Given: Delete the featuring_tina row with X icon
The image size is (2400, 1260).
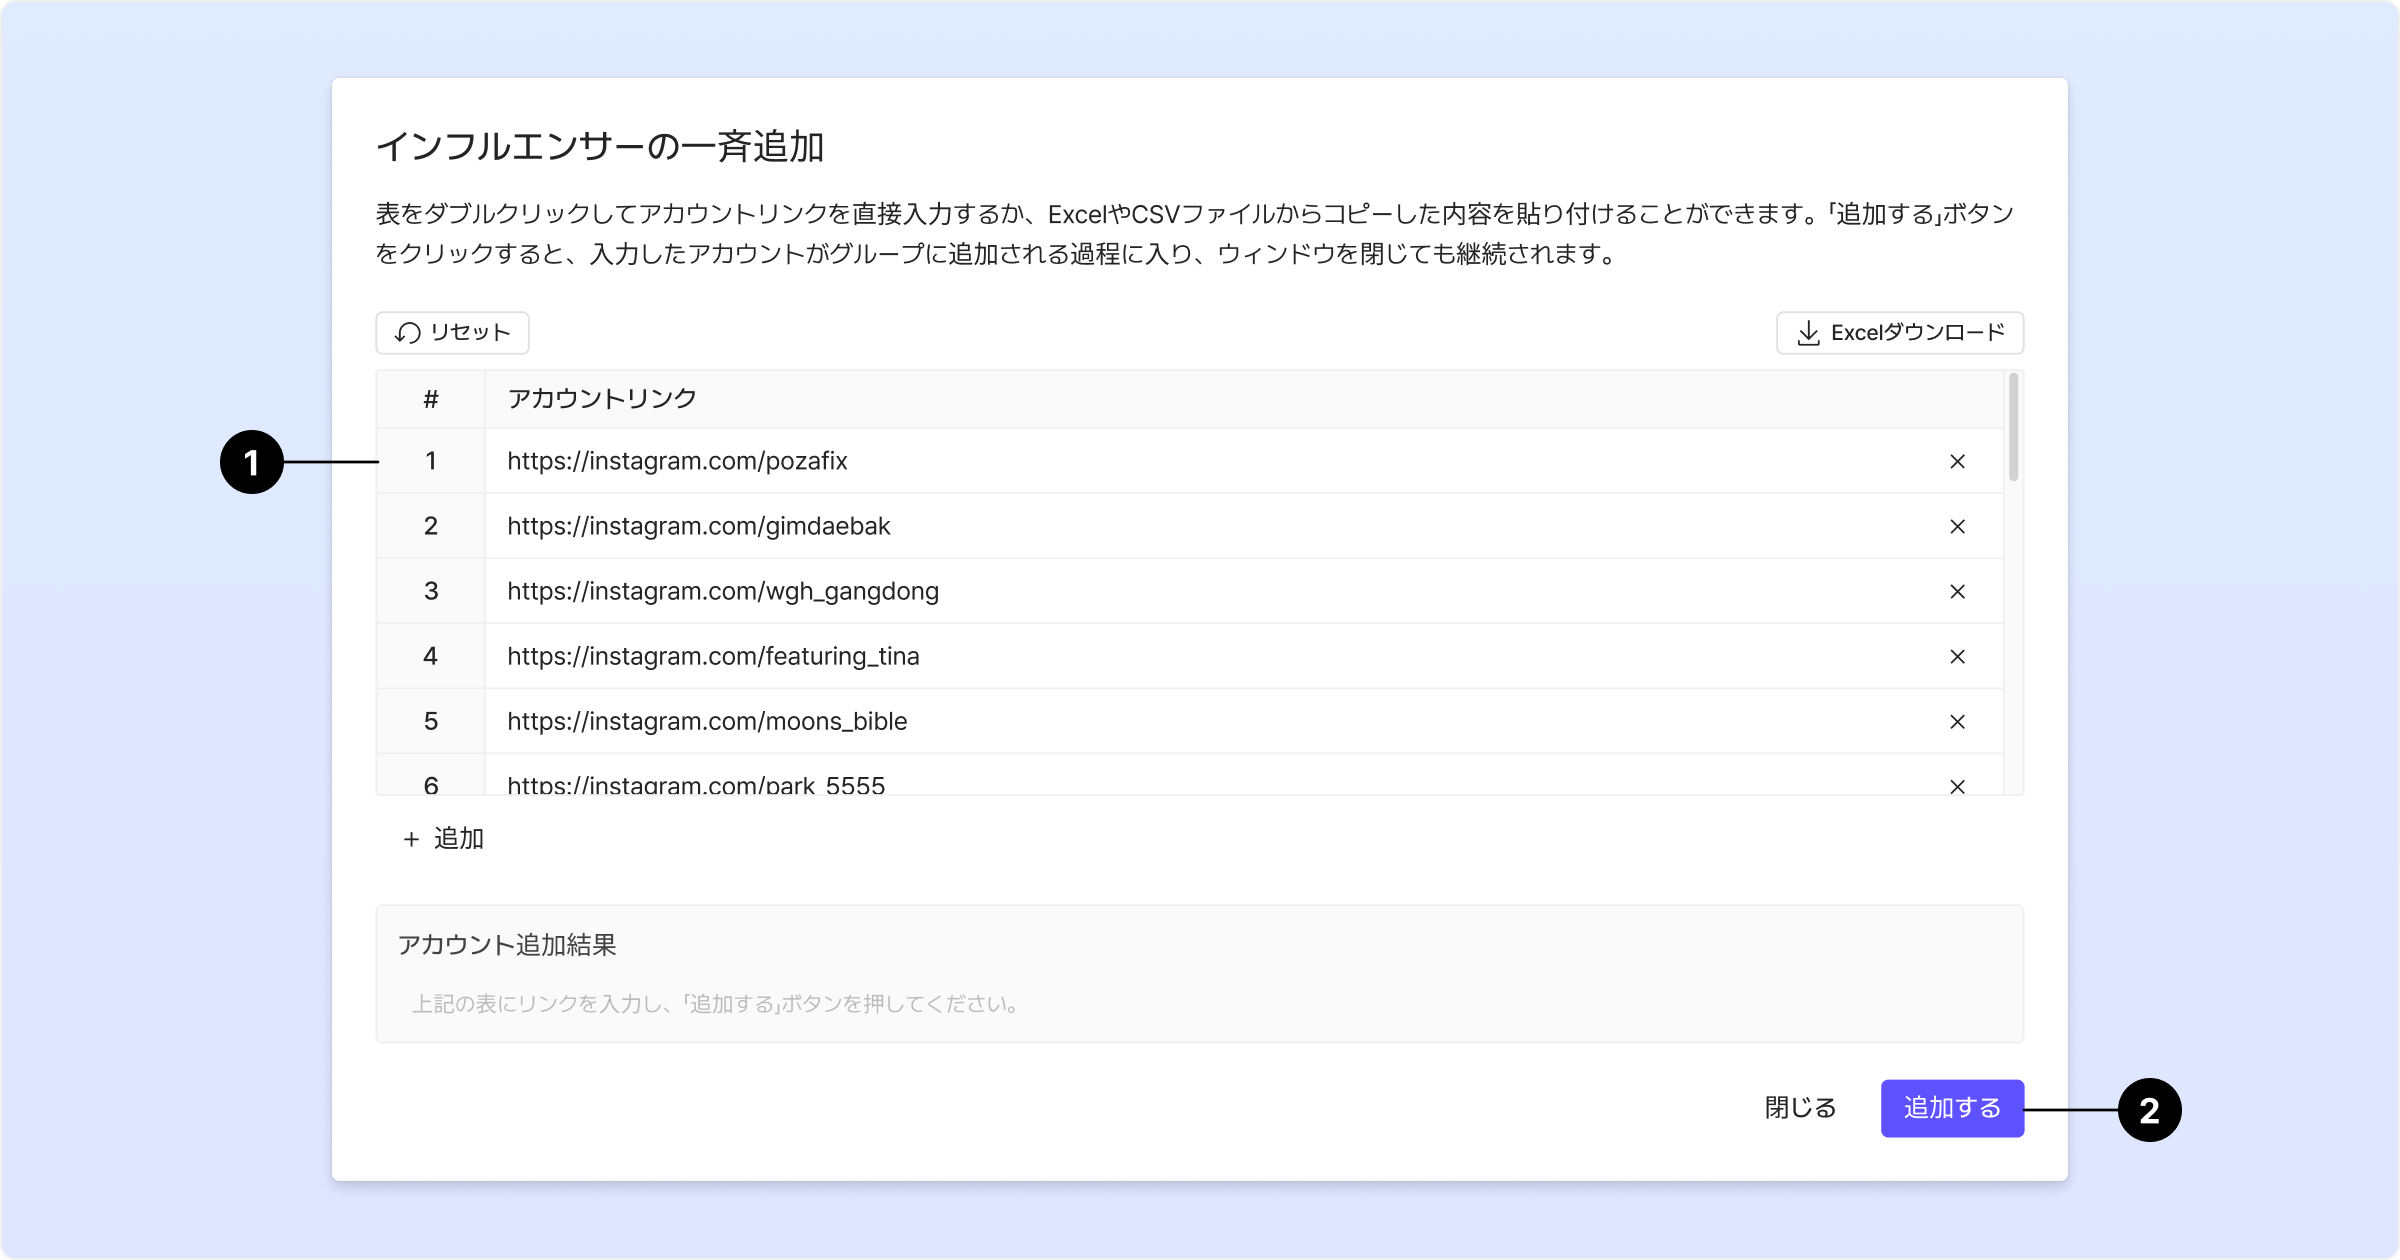Looking at the screenshot, I should point(1957,656).
